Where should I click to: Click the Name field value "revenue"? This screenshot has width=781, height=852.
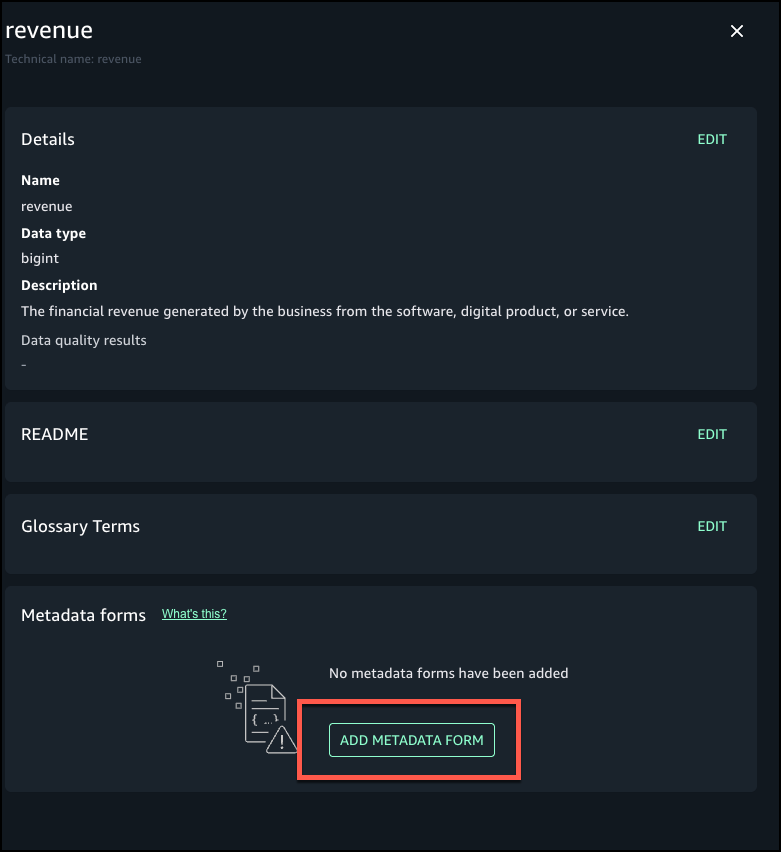click(x=47, y=206)
